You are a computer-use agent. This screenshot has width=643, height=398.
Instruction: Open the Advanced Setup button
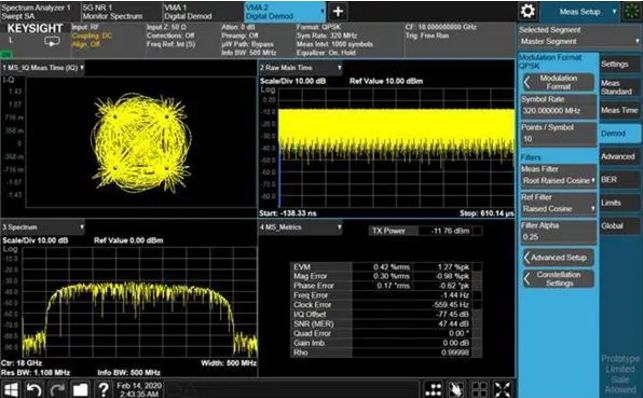558,258
